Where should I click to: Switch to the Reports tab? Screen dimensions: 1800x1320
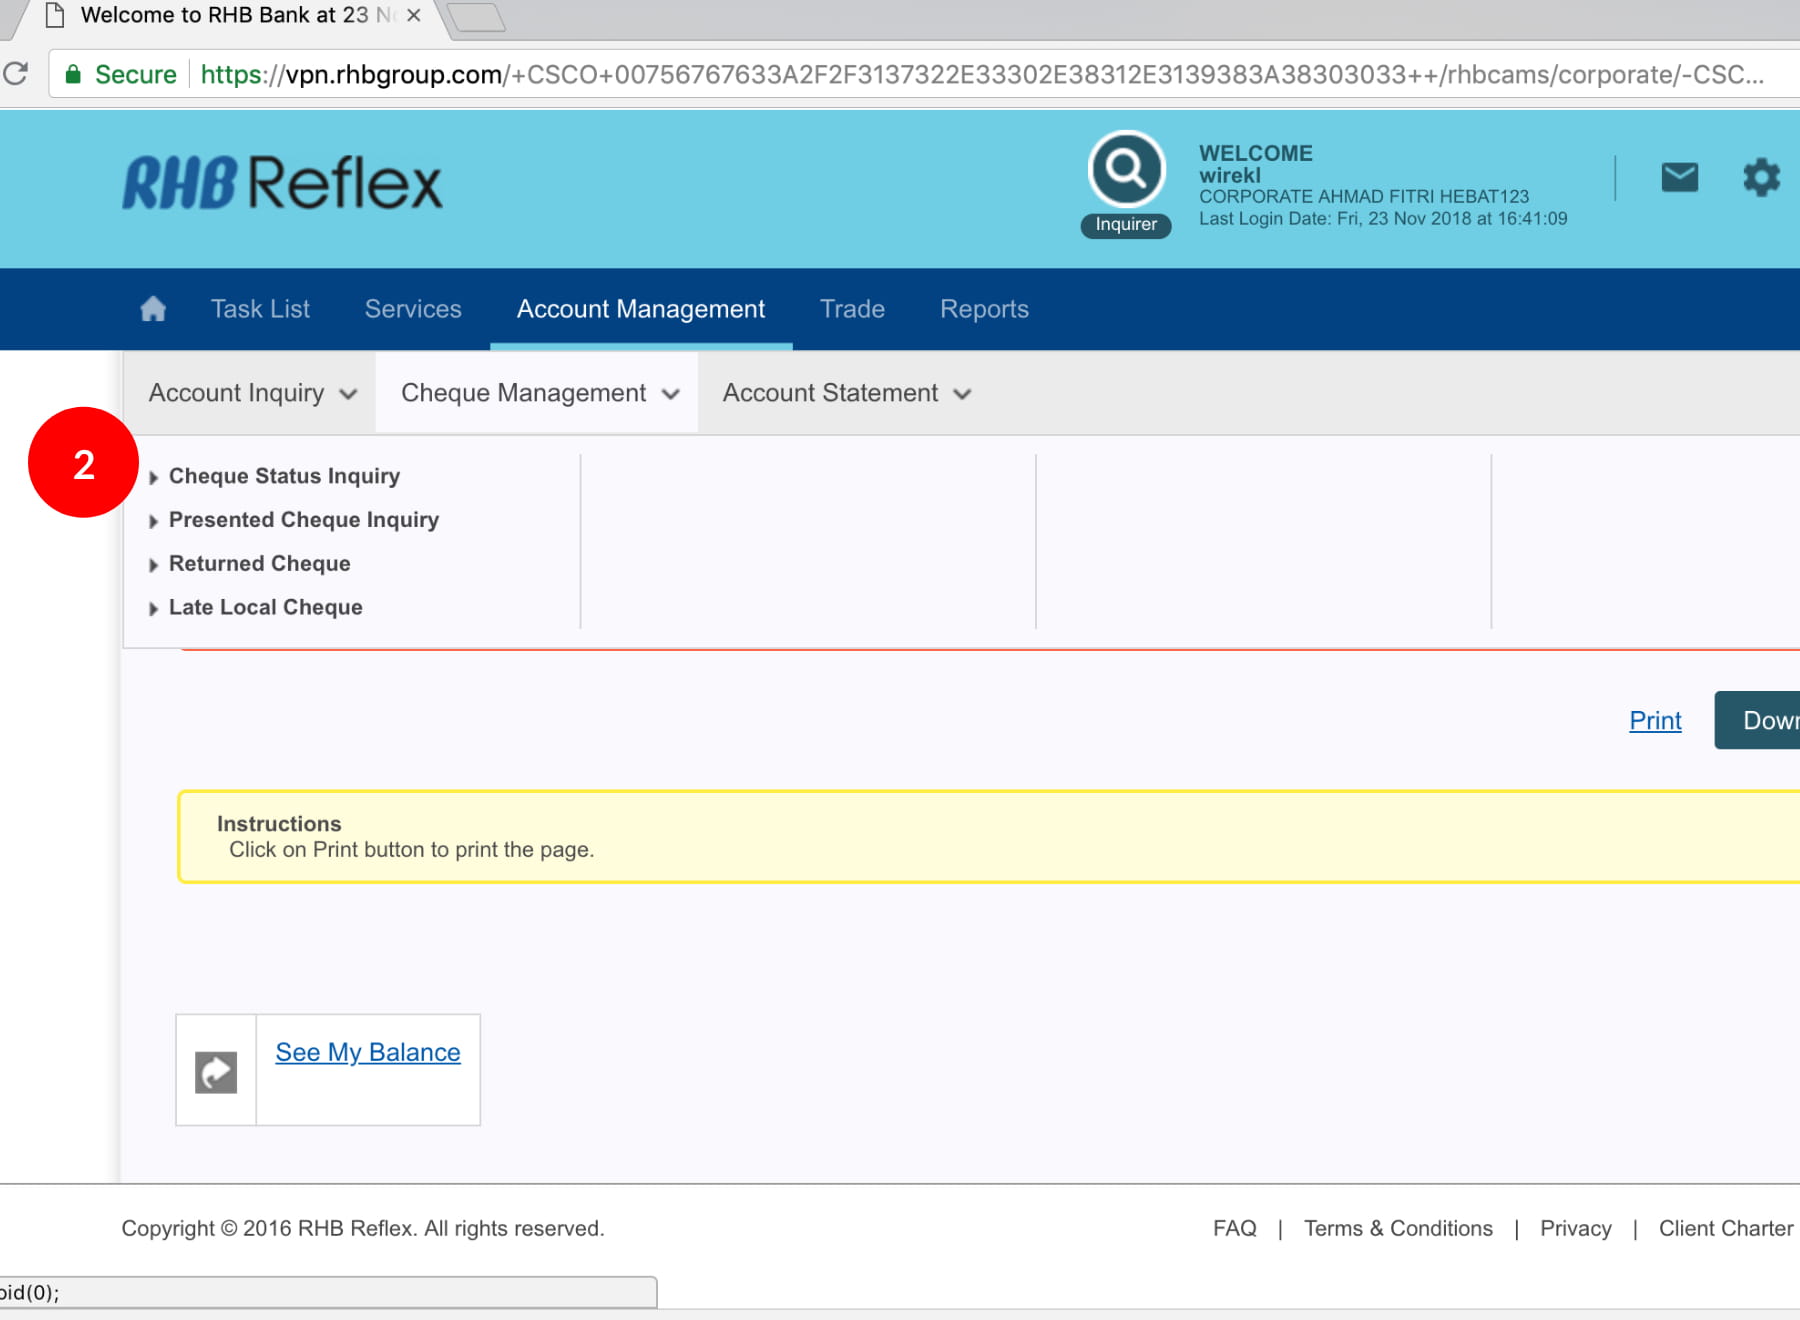(984, 309)
